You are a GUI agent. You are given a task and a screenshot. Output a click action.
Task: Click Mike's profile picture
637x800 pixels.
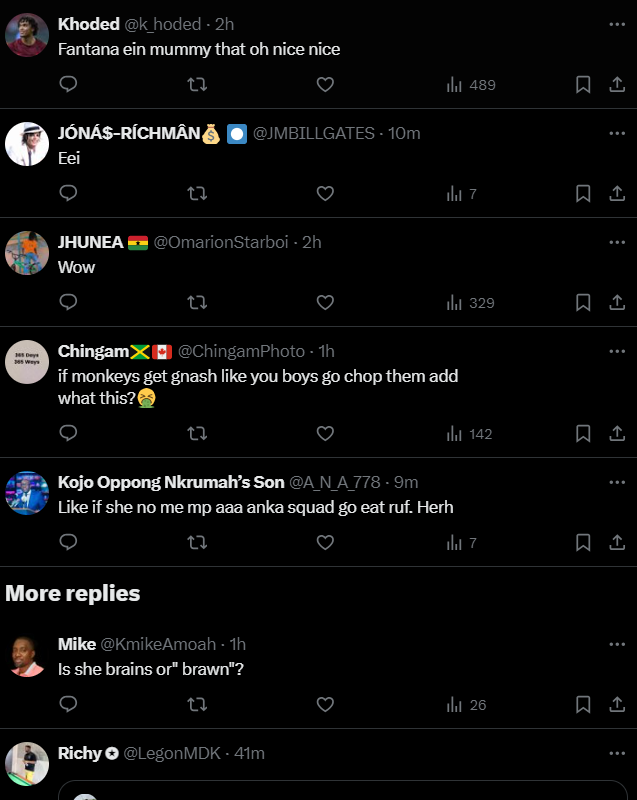pyautogui.click(x=27, y=656)
